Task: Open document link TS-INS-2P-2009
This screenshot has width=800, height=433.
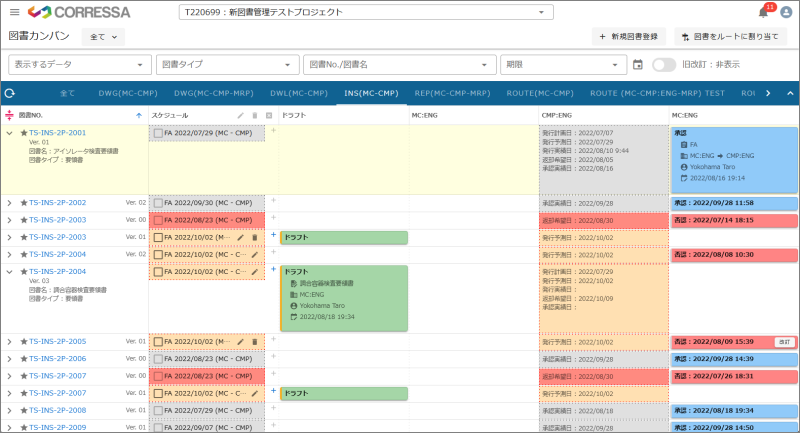Action: coord(57,427)
